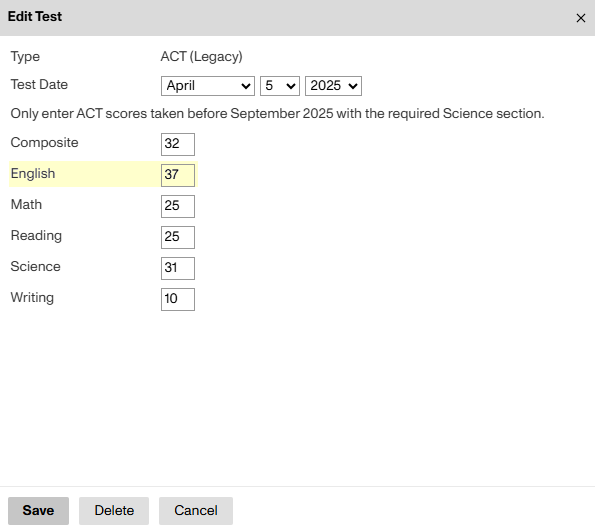Image resolution: width=595 pixels, height=532 pixels.
Task: Cancel editing the test
Action: point(196,511)
